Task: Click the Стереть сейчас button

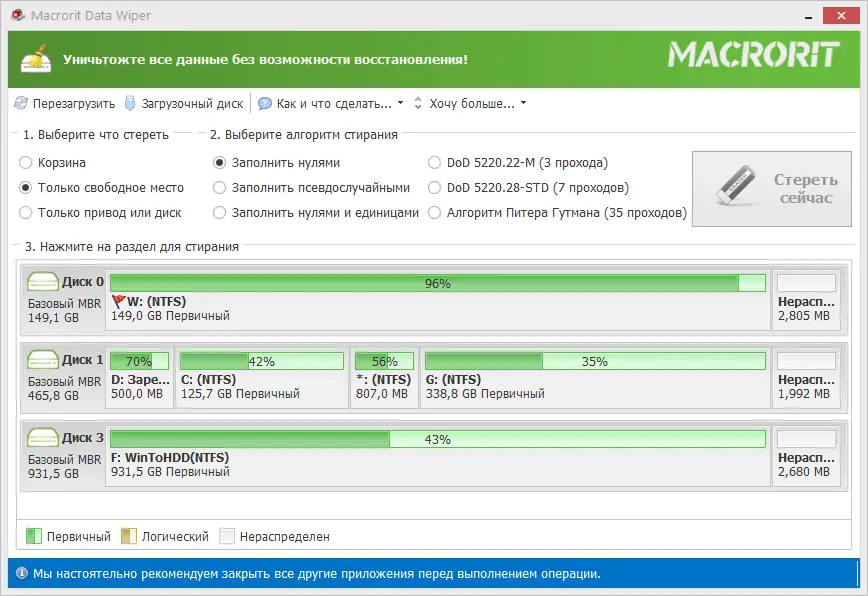Action: tap(772, 189)
